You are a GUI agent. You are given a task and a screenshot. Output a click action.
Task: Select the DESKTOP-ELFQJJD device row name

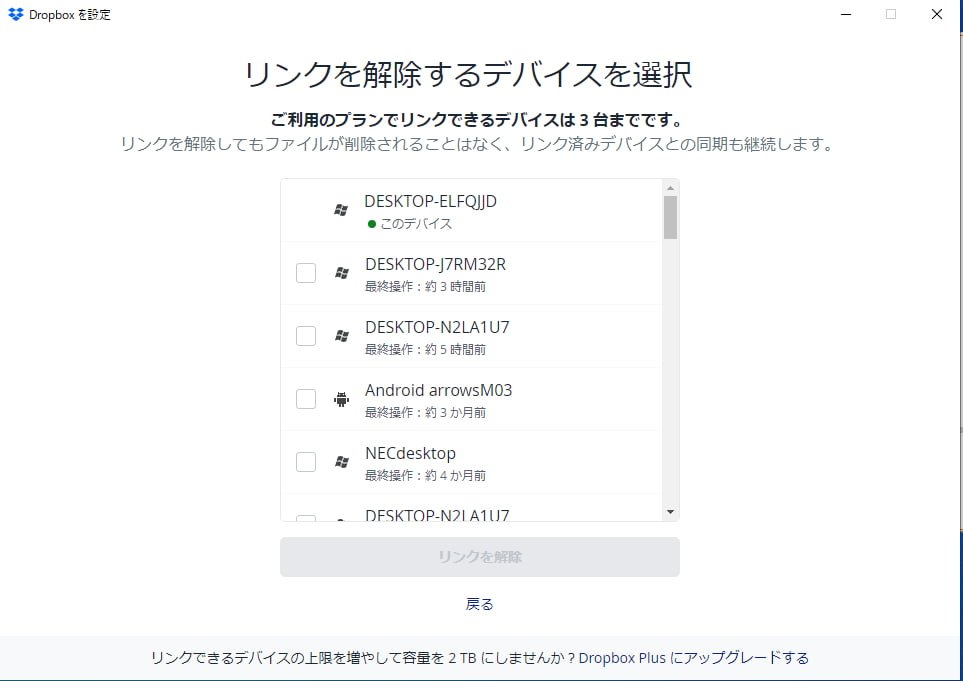pyautogui.click(x=430, y=201)
